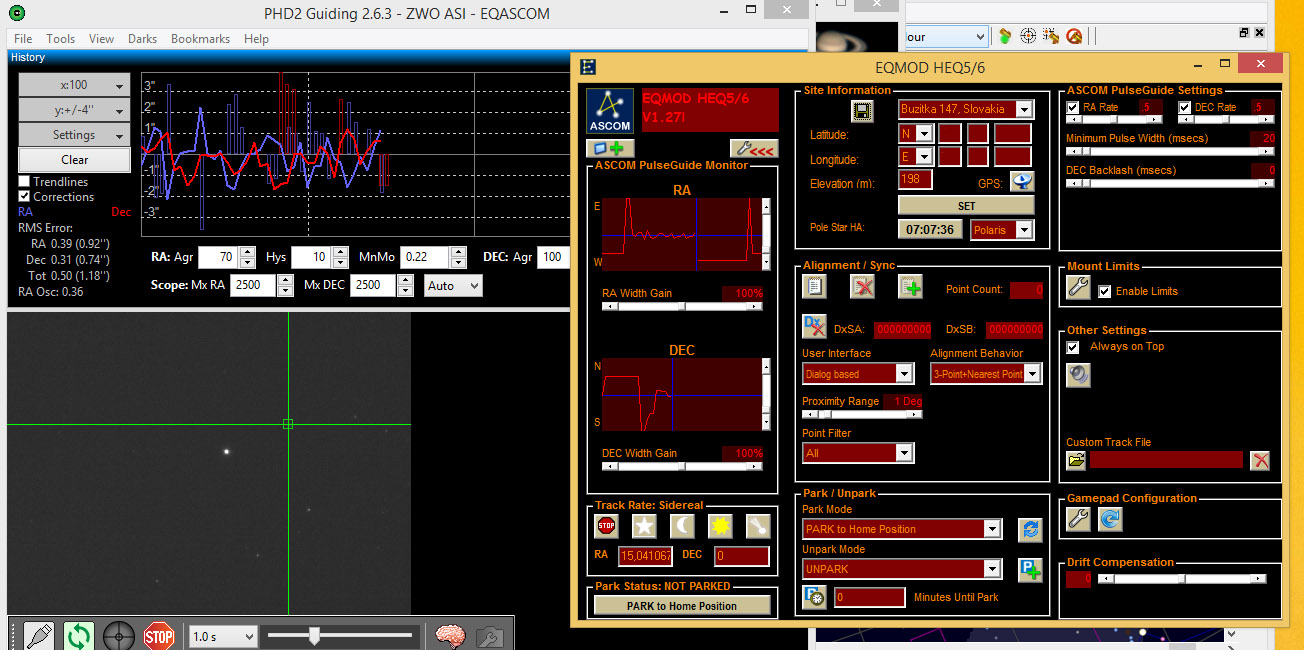Open custom track file folder icon
This screenshot has height=650, width=1304.
[x=1076, y=460]
